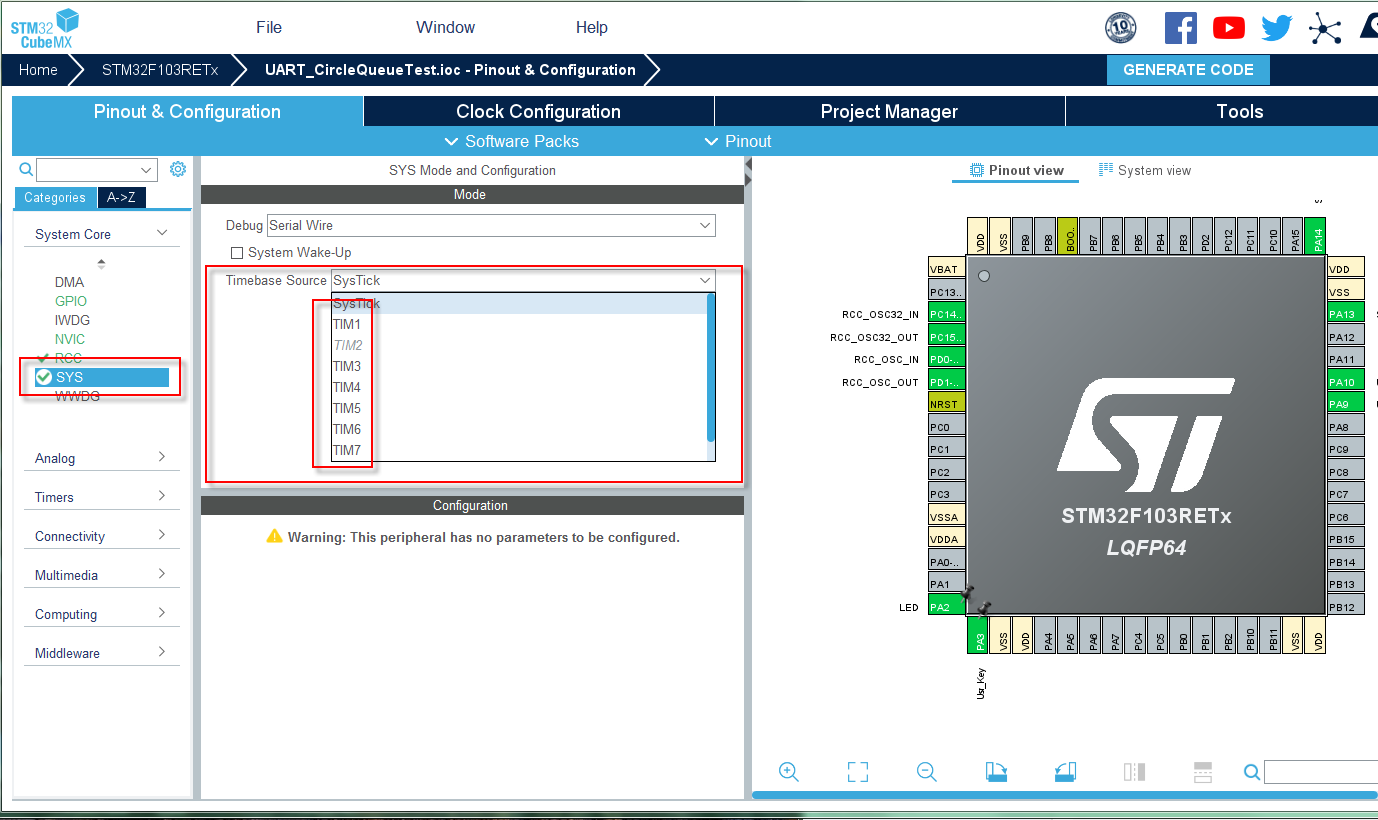The width and height of the screenshot is (1378, 820).
Task: Switch to the A->Z tab
Action: 122,197
